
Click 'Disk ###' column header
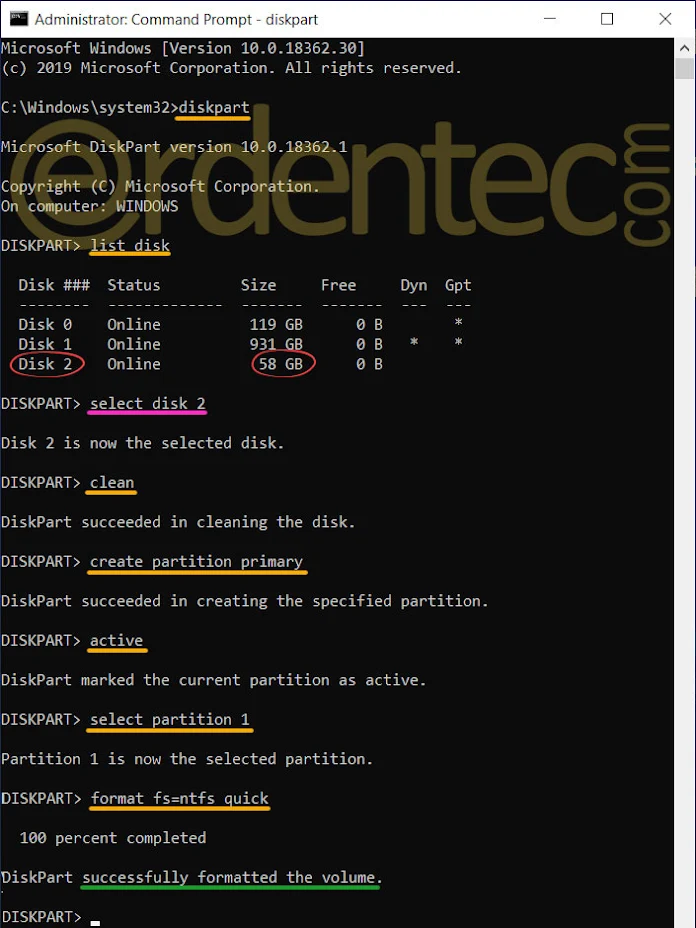[x=54, y=285]
